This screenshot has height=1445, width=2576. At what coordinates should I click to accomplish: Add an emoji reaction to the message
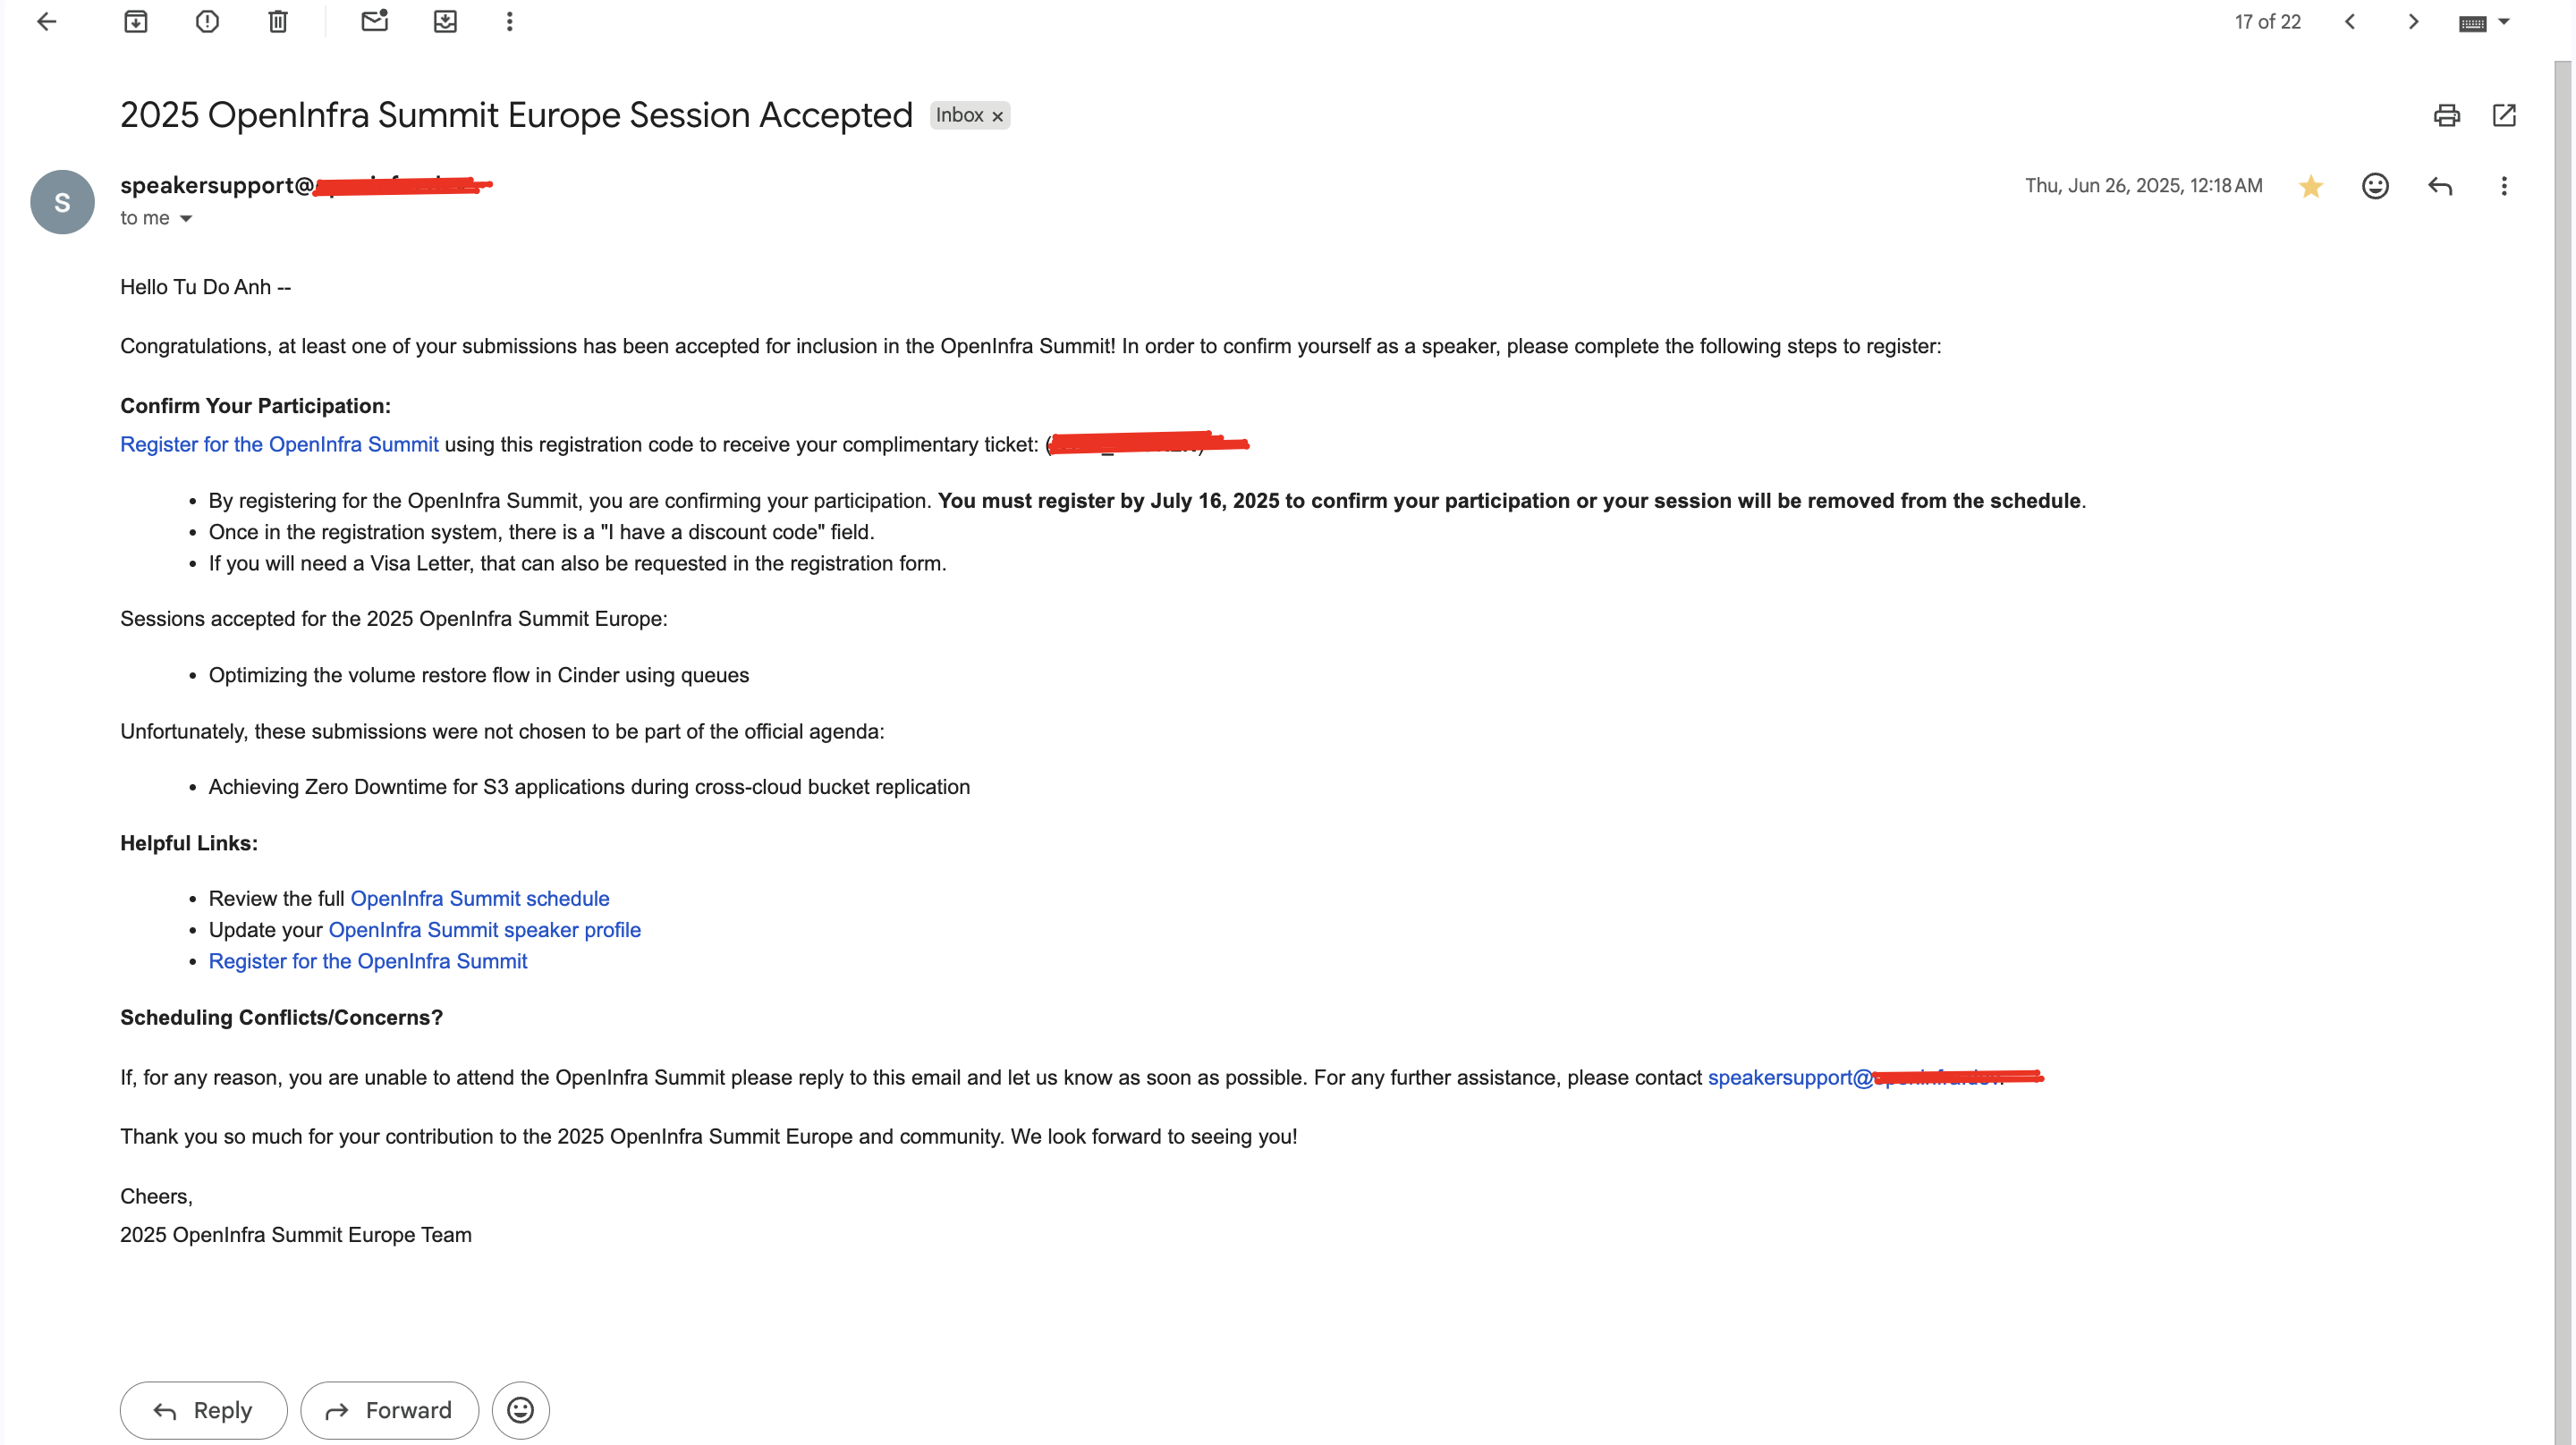click(x=2375, y=186)
